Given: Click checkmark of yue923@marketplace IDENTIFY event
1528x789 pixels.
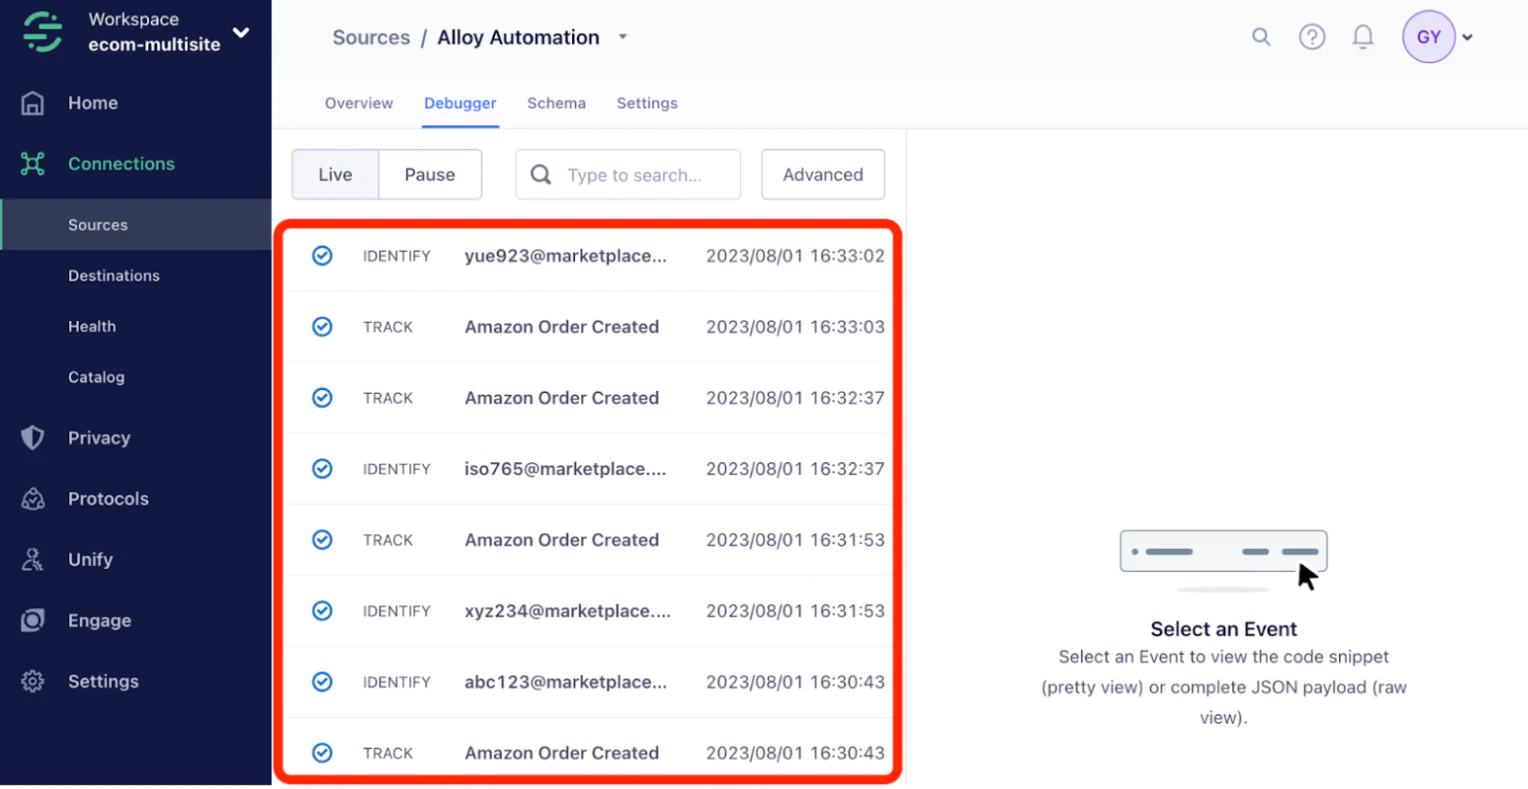Looking at the screenshot, I should [x=322, y=256].
